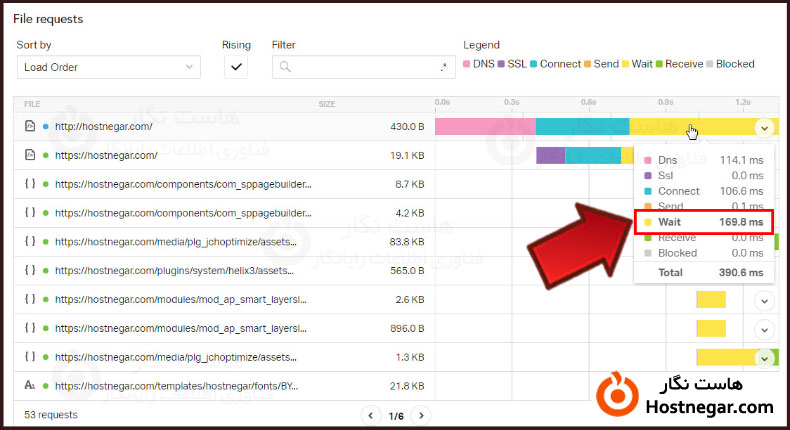The width and height of the screenshot is (790, 430).
Task: Click the FILE column header
Action: (33, 103)
